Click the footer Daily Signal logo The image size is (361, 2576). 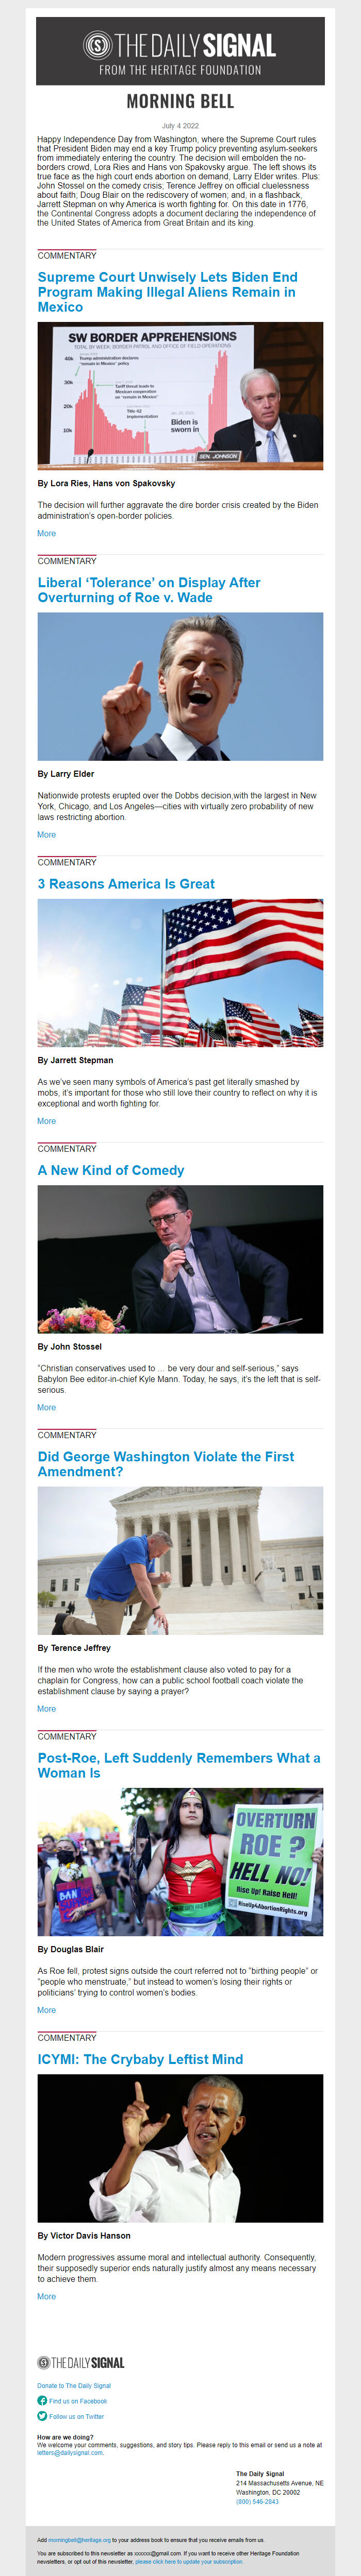coord(81,2362)
